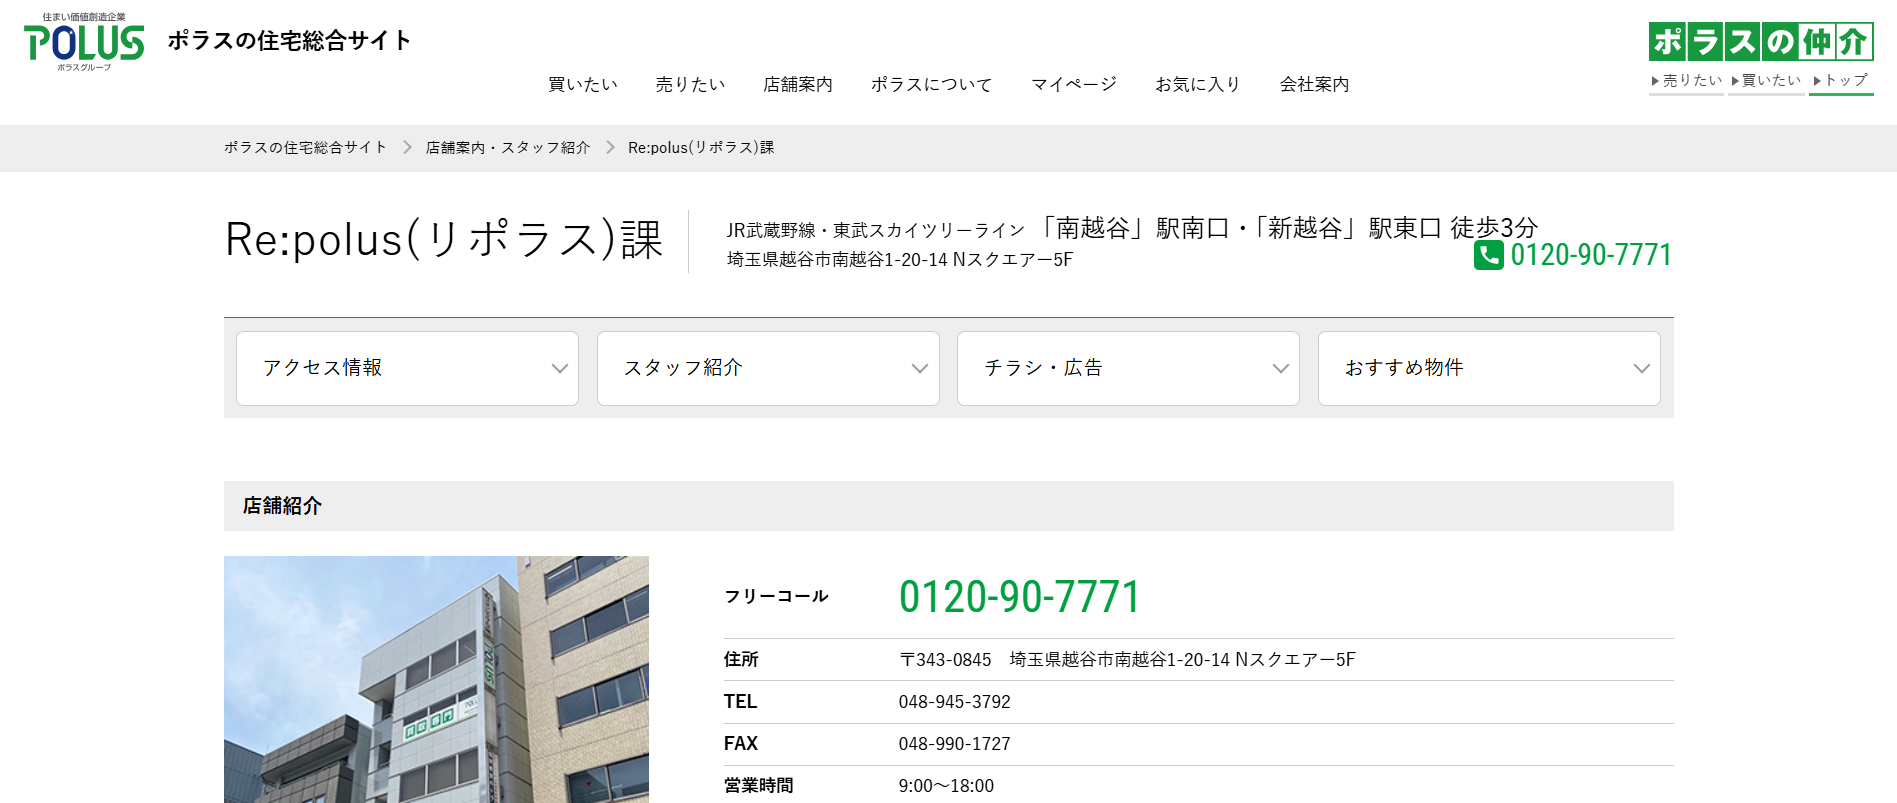Open the 買いたい menu
Viewport: 1897px width, 803px height.
click(x=583, y=84)
